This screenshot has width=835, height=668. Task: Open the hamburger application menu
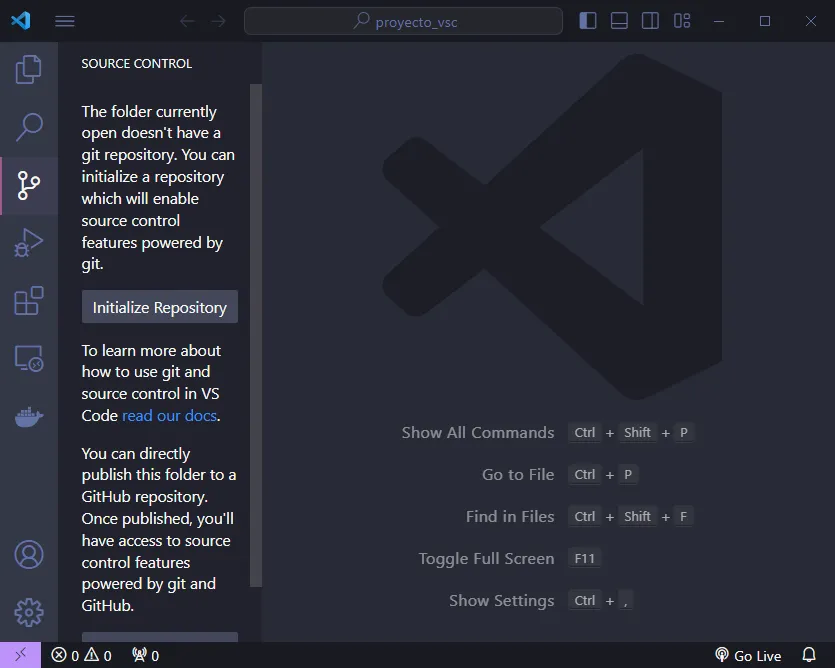click(65, 21)
